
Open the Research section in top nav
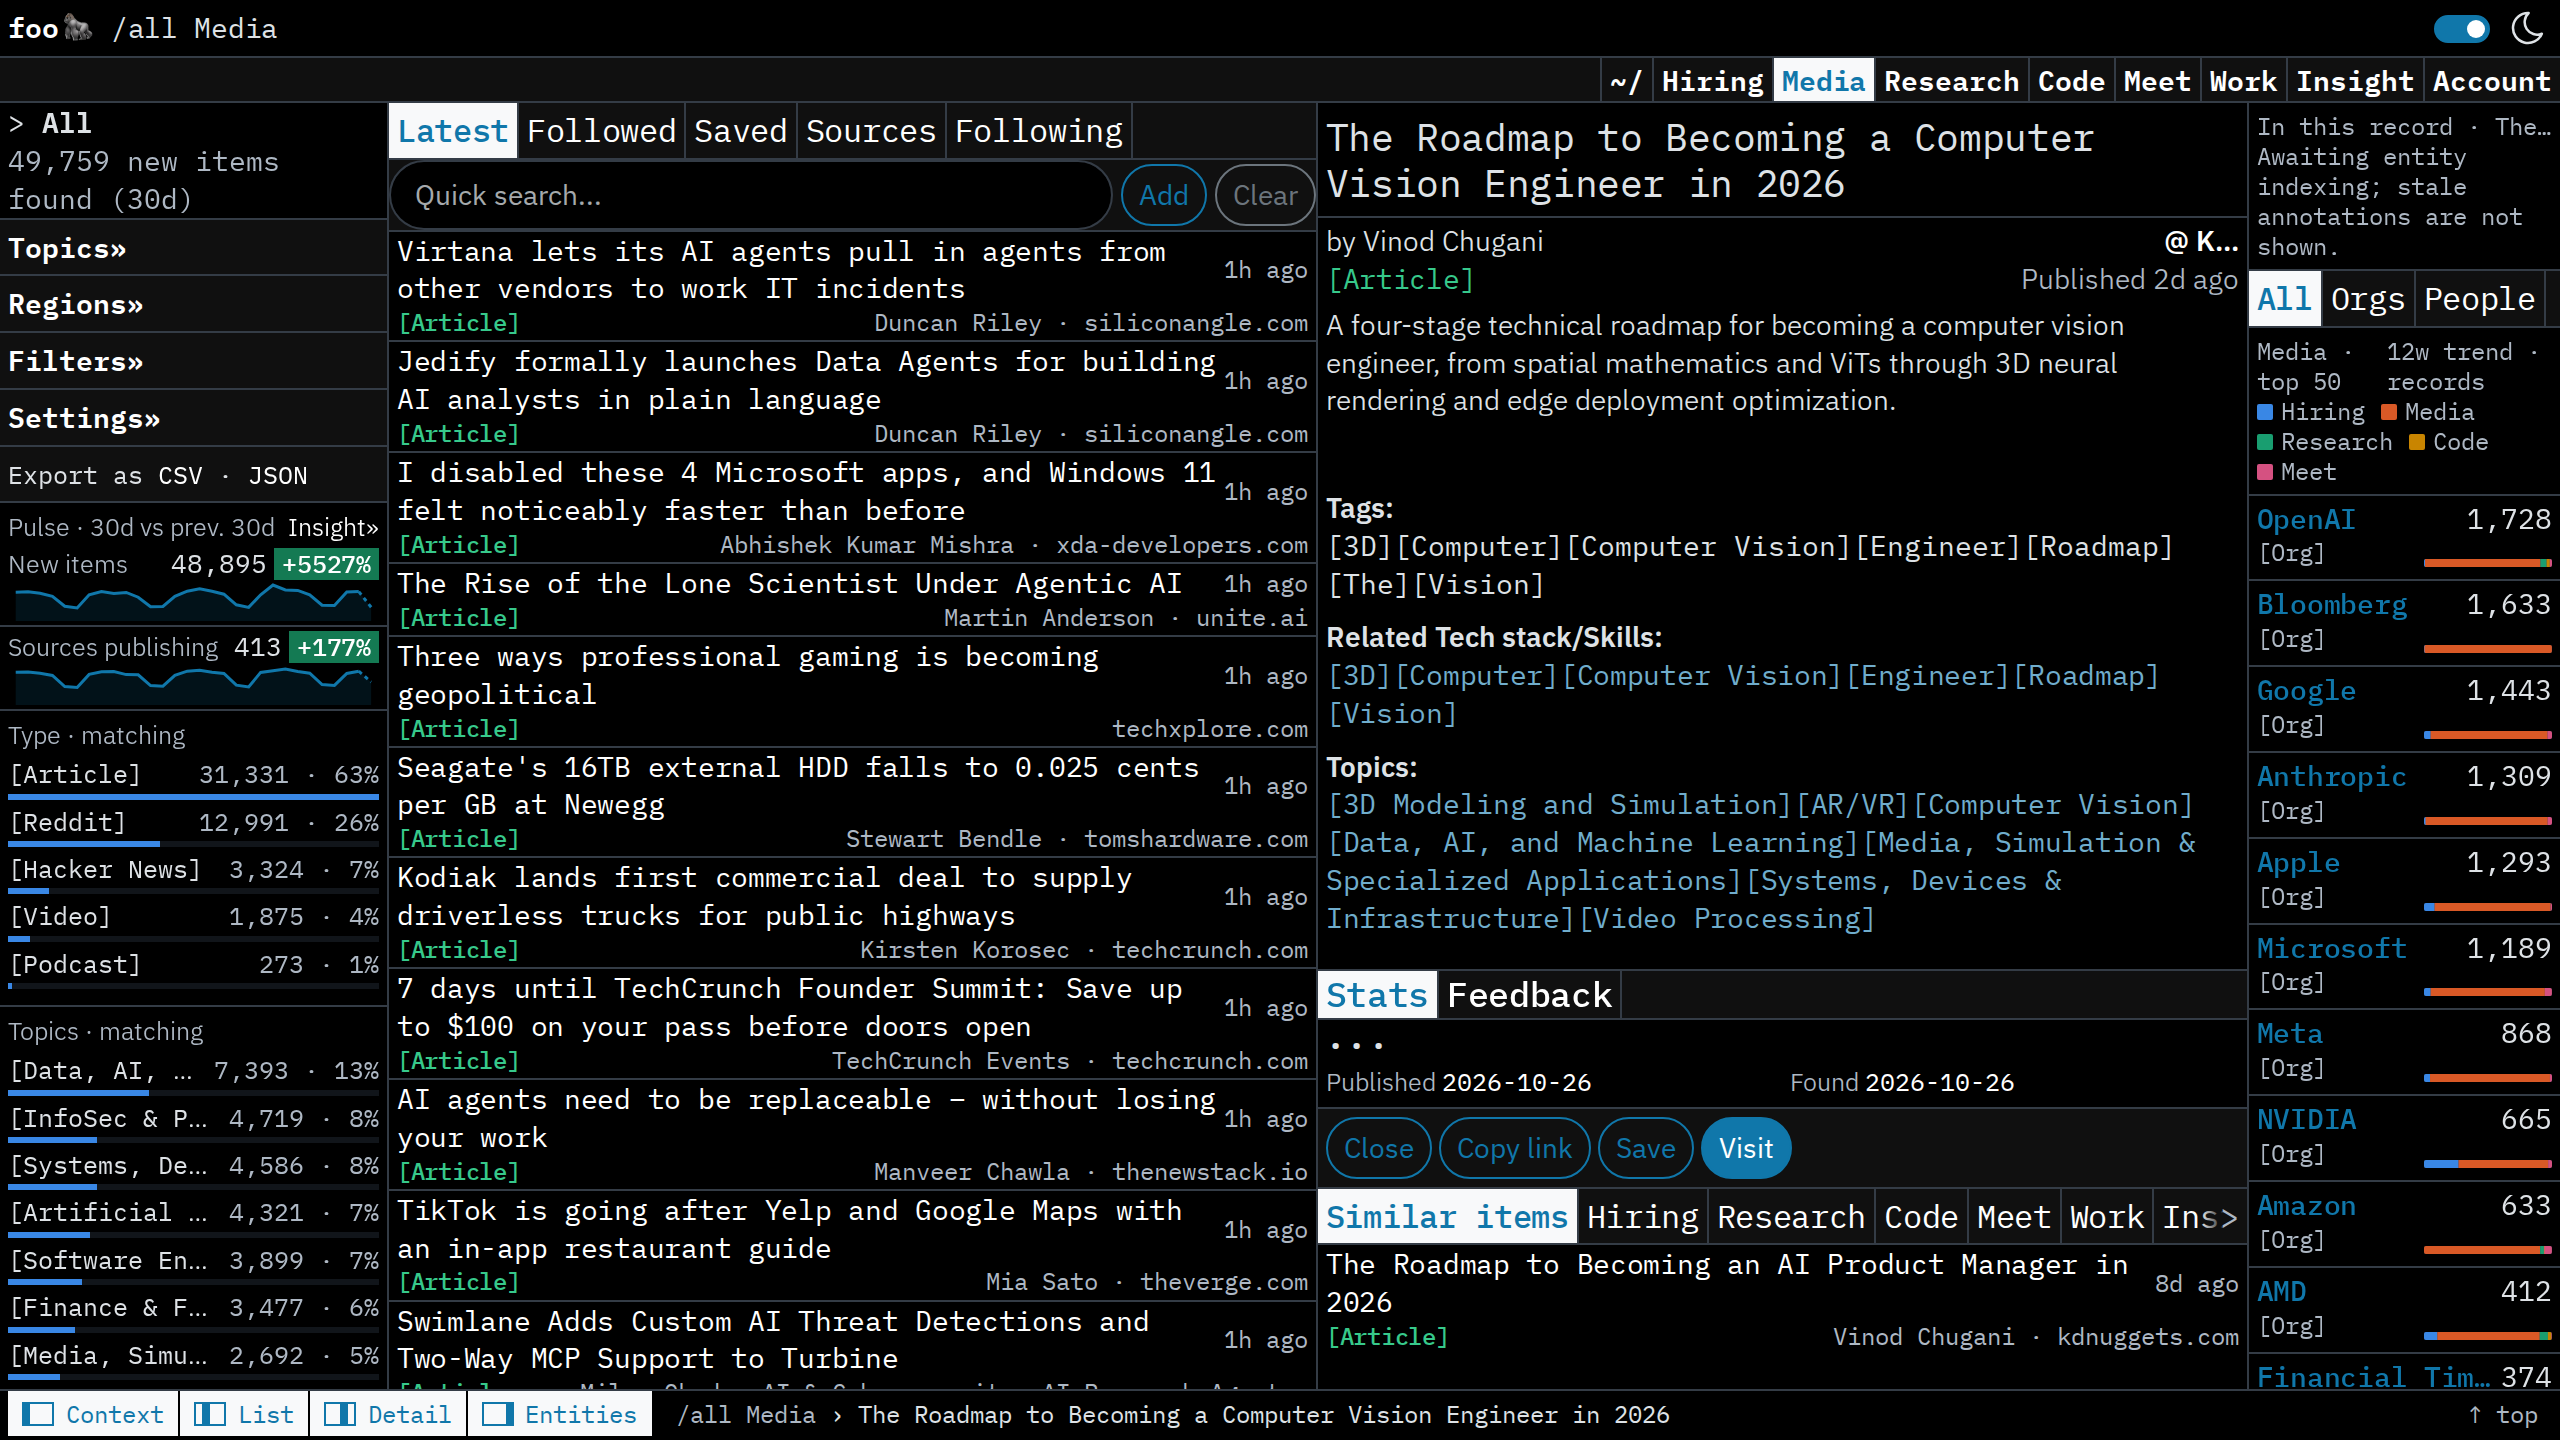tap(1951, 81)
